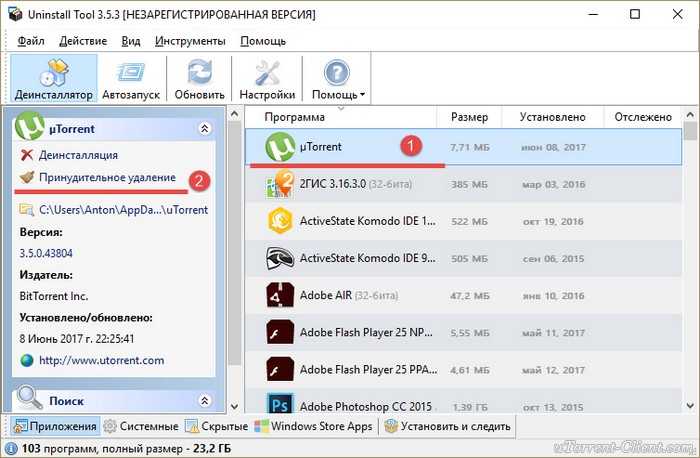Switch to the Приложения tab

(x=55, y=426)
